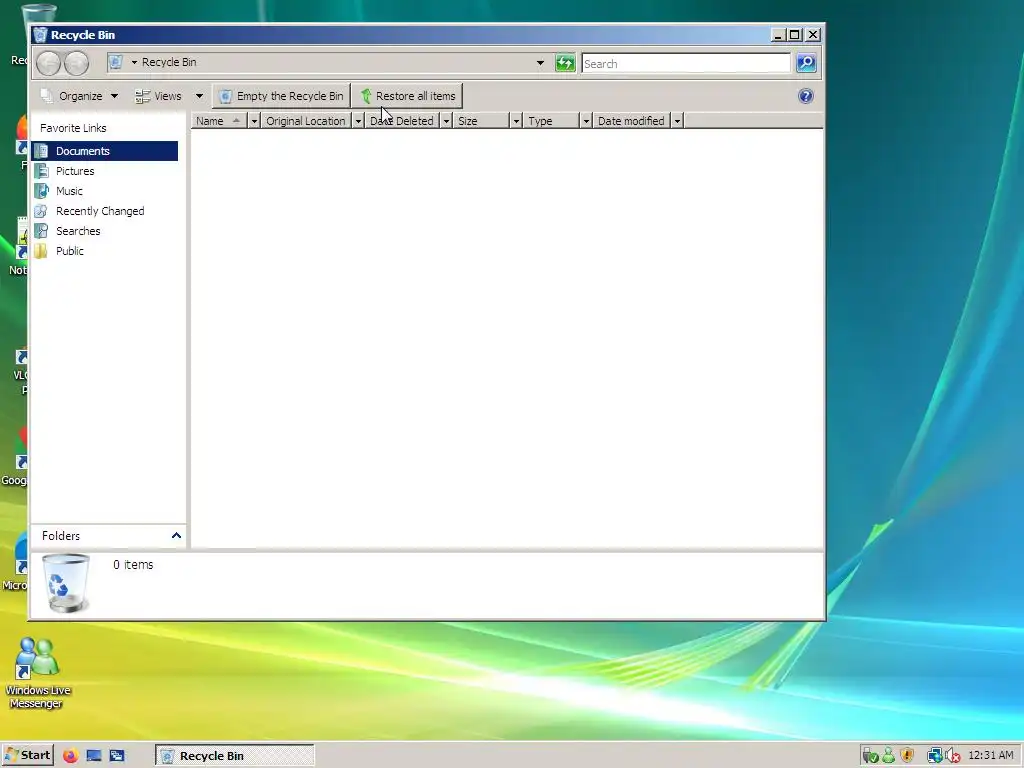
Task: Click the Safely Remove Hardware tray icon
Action: tap(870, 756)
